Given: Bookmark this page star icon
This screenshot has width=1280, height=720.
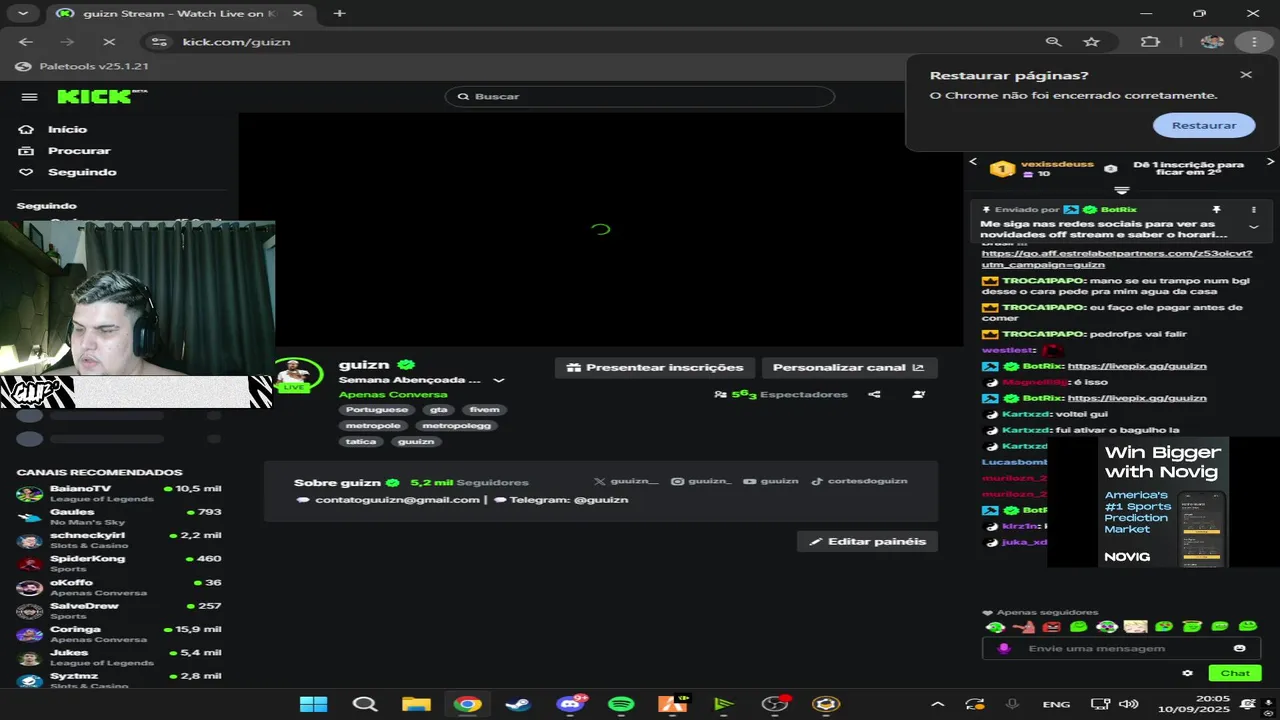Looking at the screenshot, I should (1091, 42).
